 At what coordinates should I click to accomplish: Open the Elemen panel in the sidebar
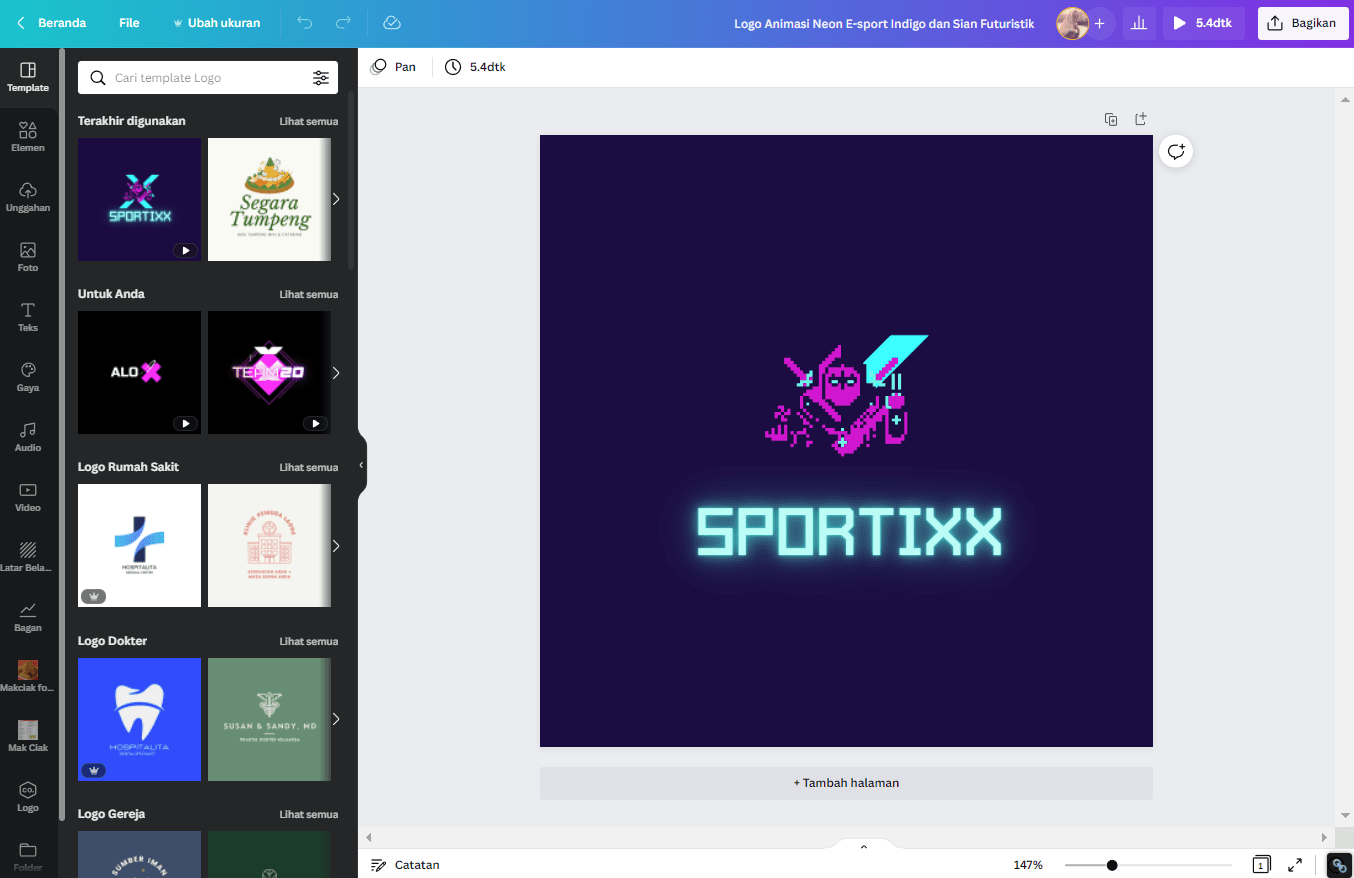[x=28, y=137]
